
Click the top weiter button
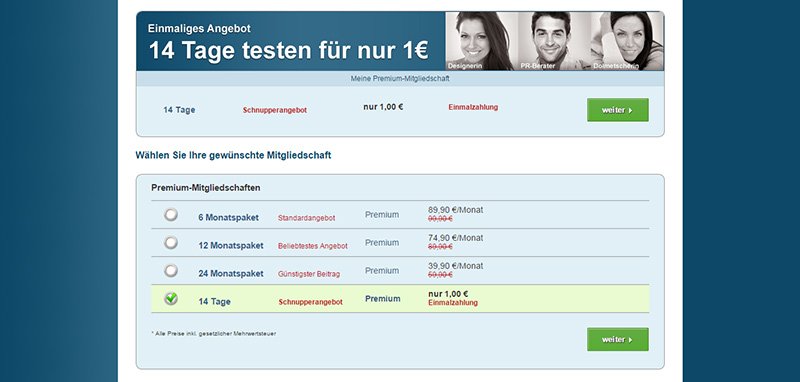pos(617,110)
